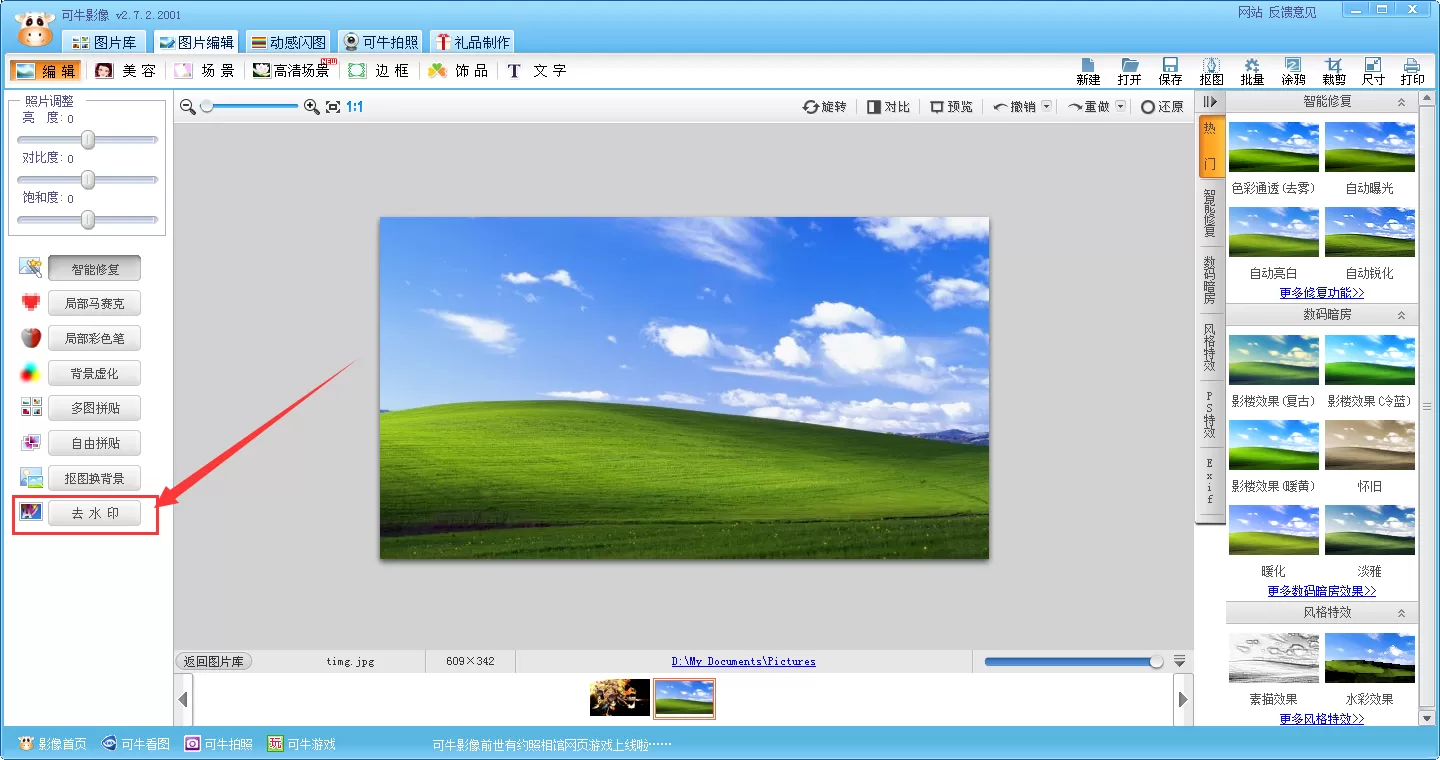This screenshot has width=1440, height=760.
Task: Click 还原 to restore original image
Action: [x=1162, y=106]
